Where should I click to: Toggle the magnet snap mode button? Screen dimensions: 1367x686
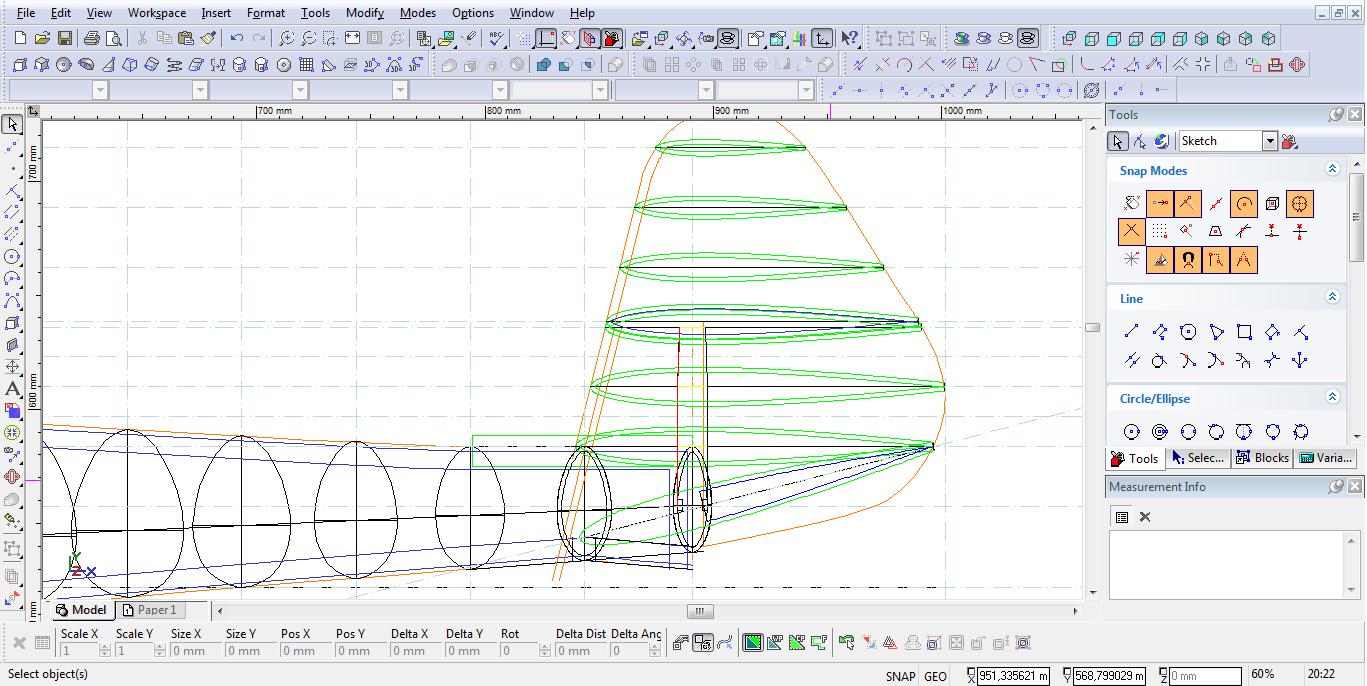click(1187, 260)
